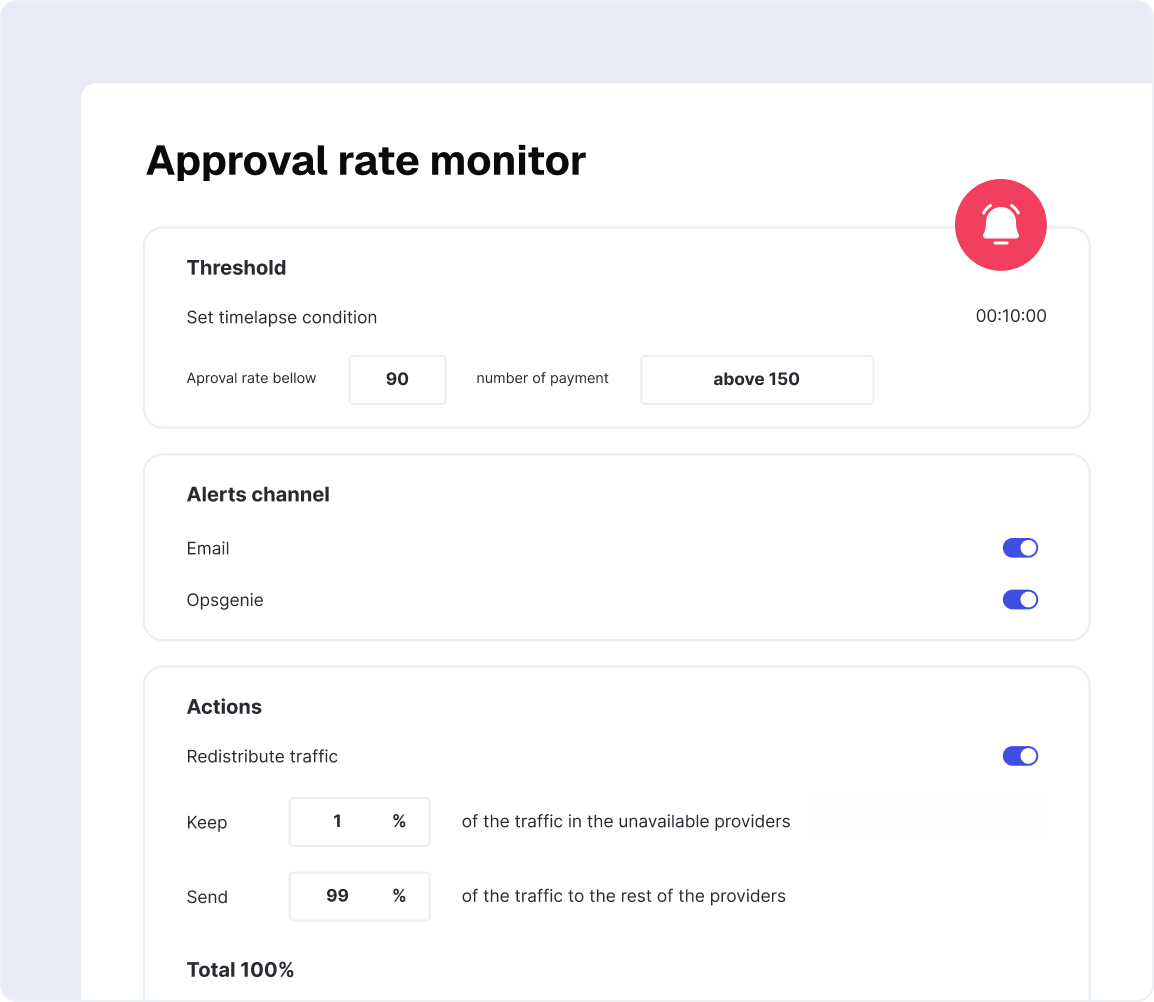
Task: Click the 'Total 100%' summary text
Action: click(240, 970)
